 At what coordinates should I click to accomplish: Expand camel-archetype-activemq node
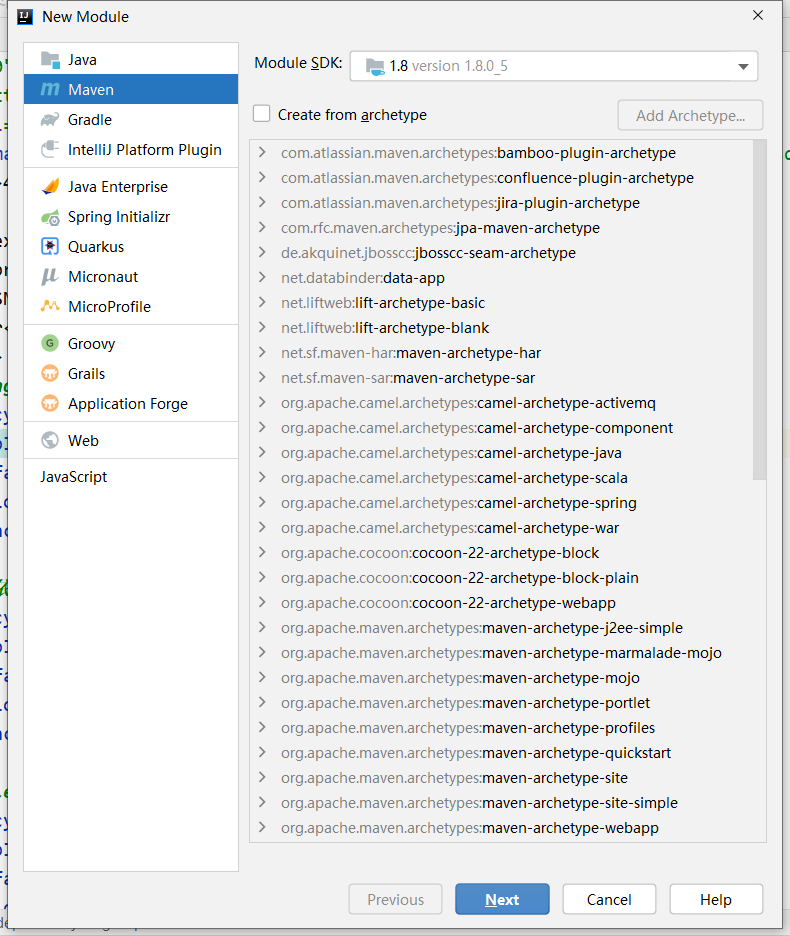coord(262,403)
